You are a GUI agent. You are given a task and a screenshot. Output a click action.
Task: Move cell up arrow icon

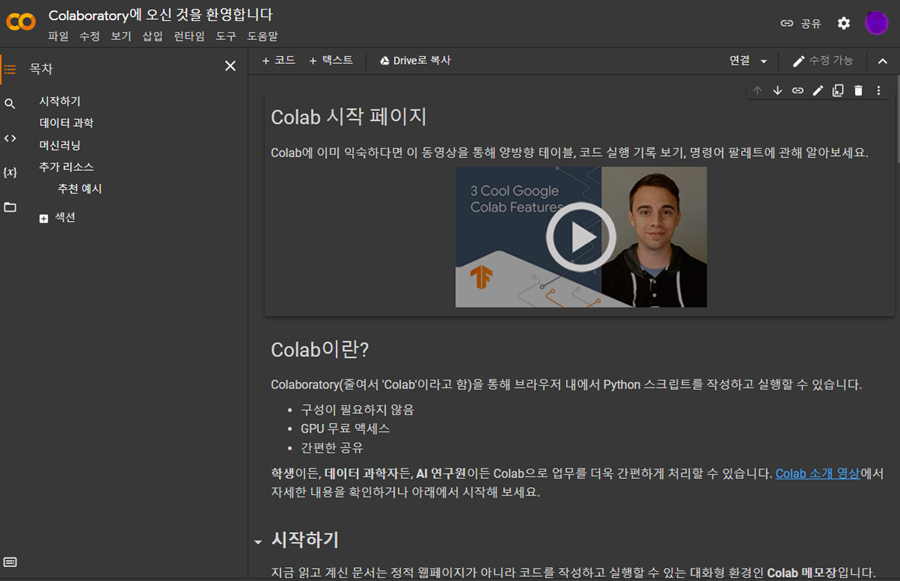pyautogui.click(x=757, y=91)
